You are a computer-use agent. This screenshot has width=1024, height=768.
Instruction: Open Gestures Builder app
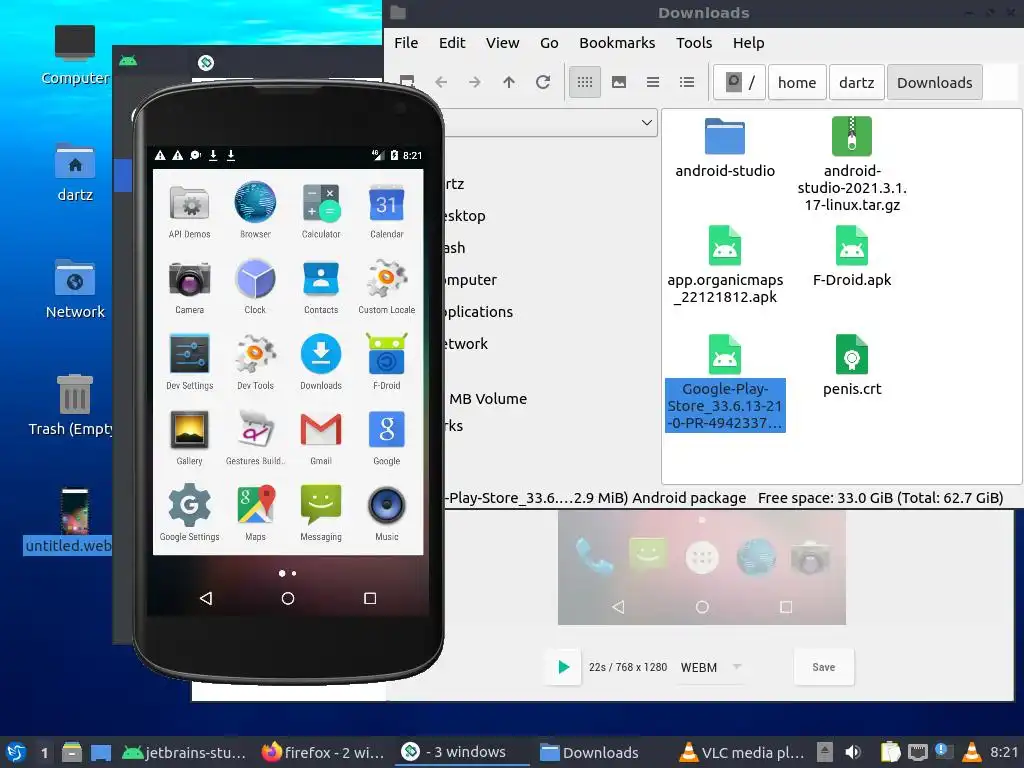point(255,438)
